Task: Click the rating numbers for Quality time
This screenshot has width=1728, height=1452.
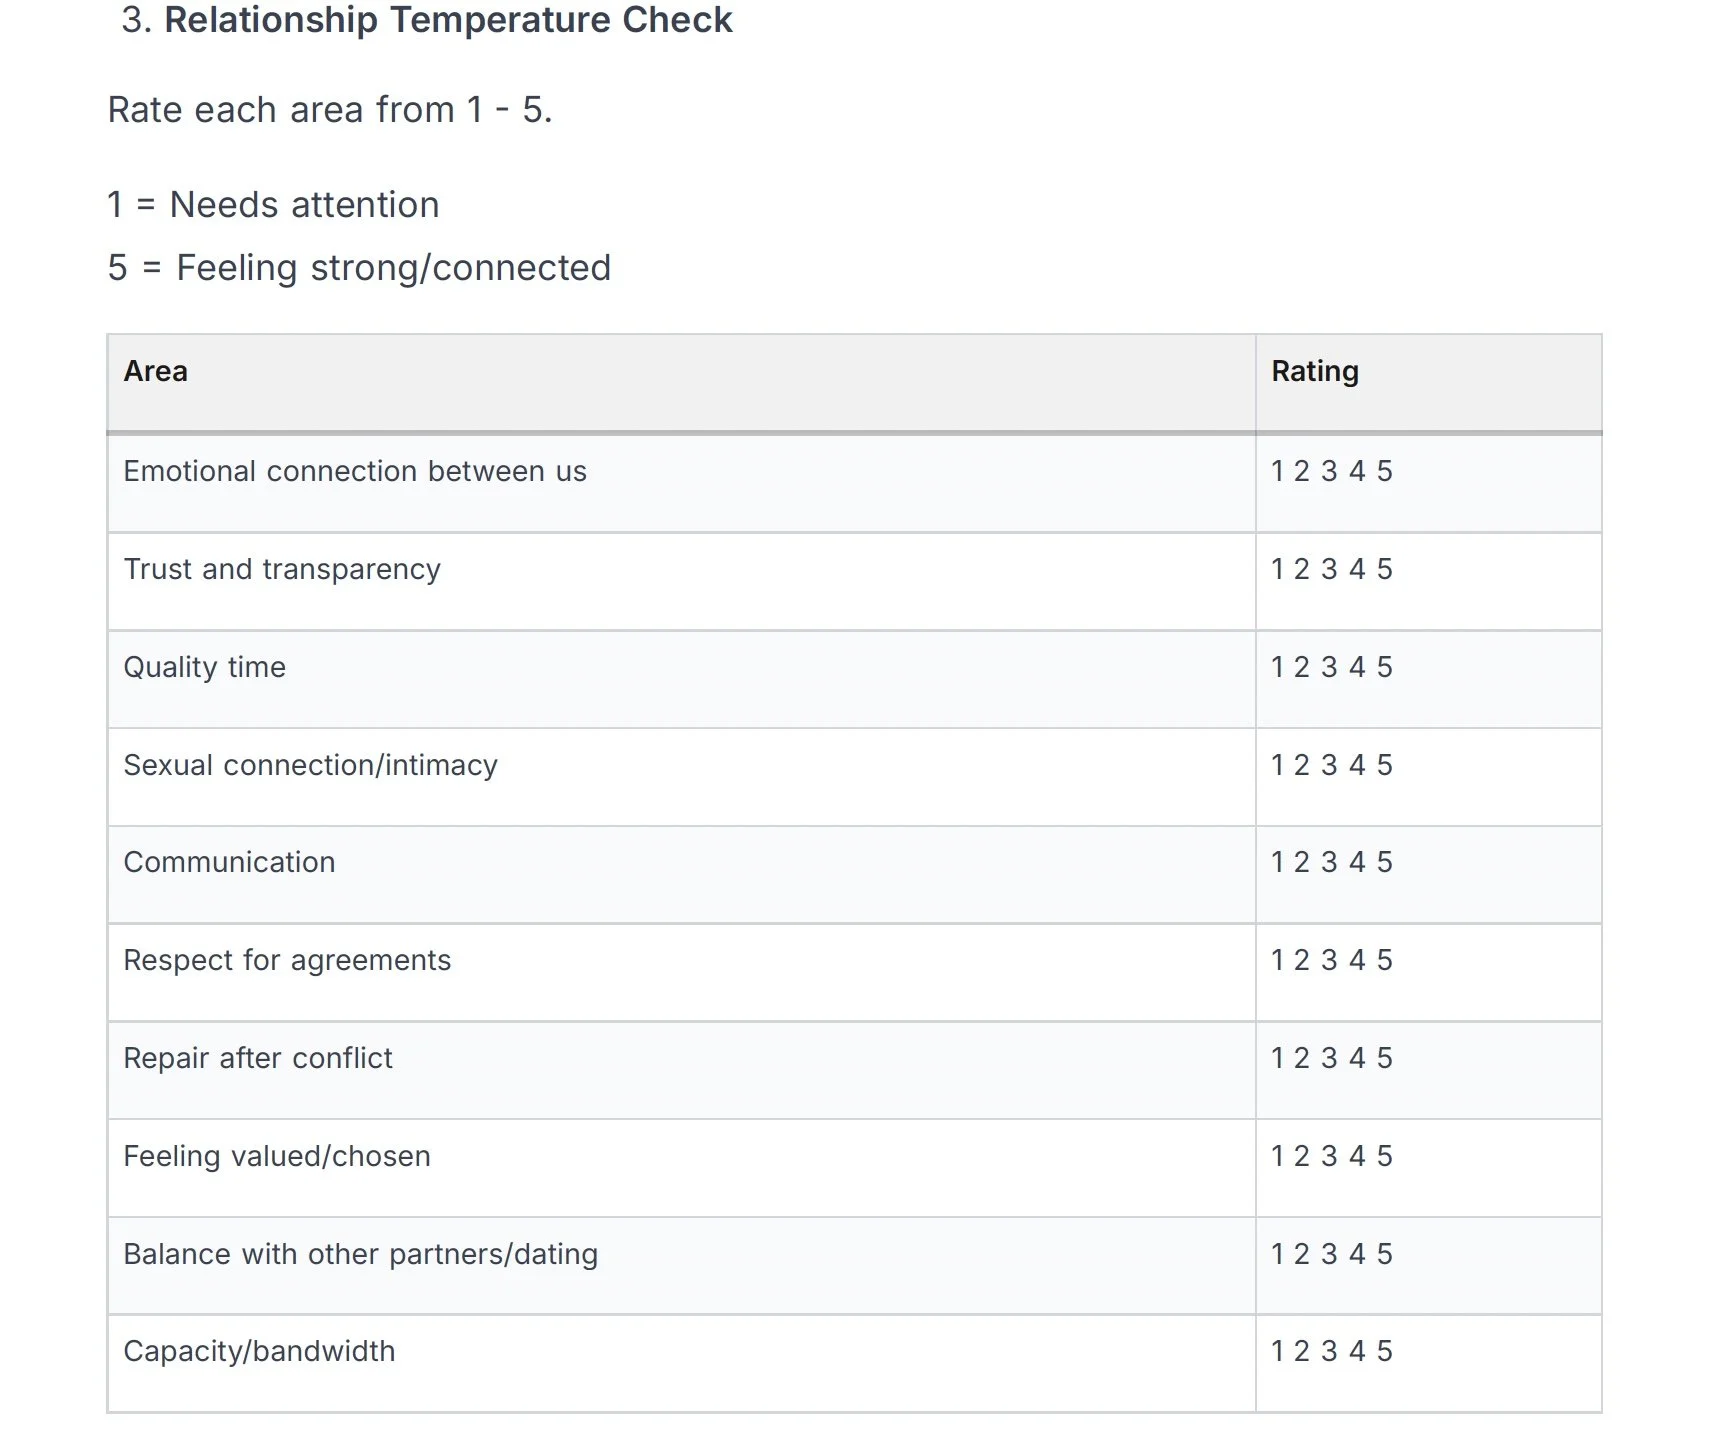Action: [x=1332, y=667]
